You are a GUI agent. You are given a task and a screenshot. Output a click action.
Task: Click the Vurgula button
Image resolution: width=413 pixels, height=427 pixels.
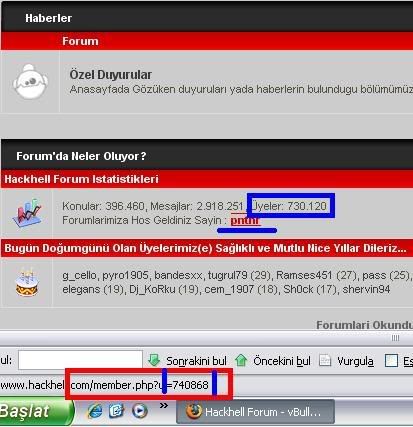[x=355, y=361]
